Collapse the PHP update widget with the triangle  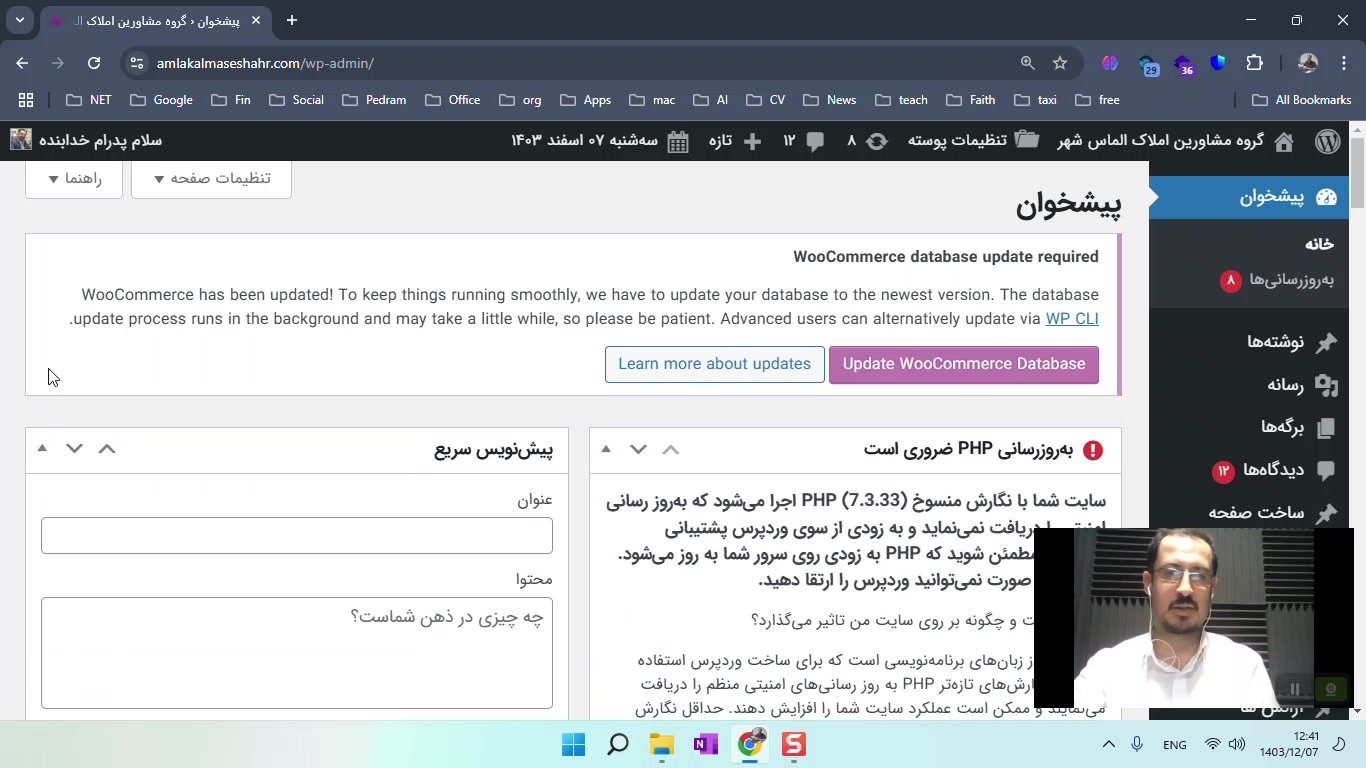[x=606, y=449]
